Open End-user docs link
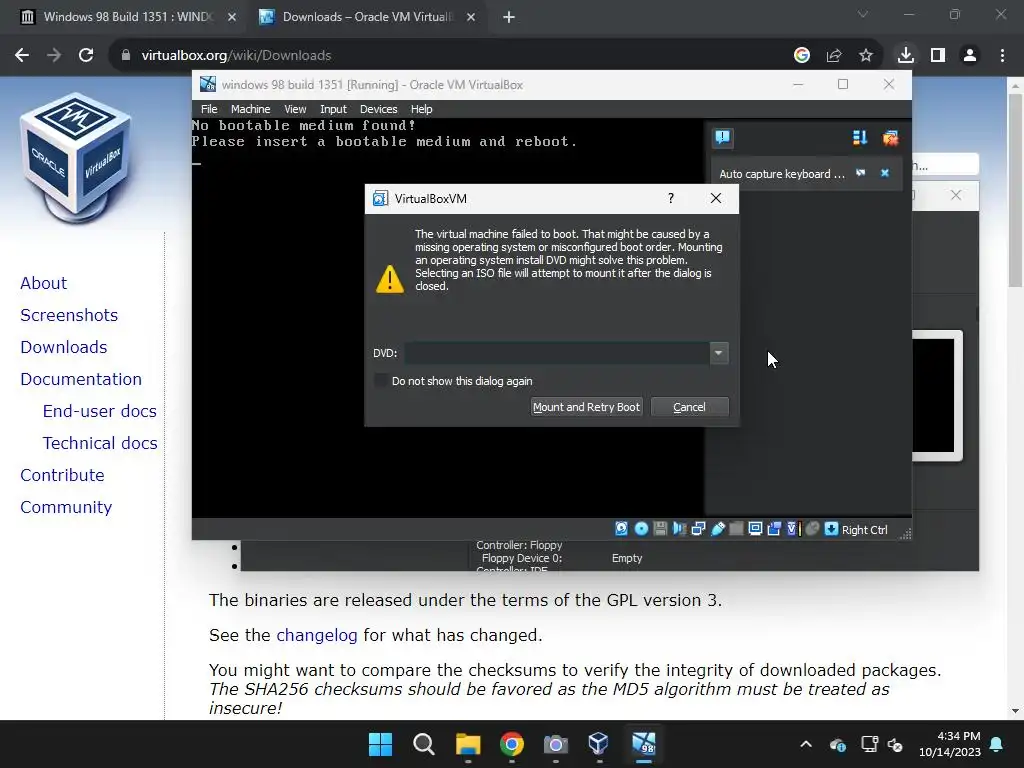The image size is (1024, 768). (99, 411)
